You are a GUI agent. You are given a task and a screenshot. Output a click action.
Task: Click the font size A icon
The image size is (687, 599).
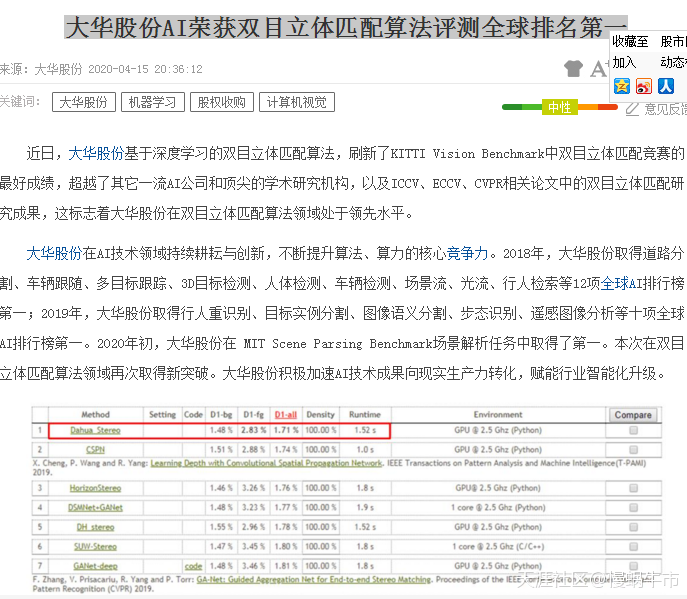point(599,69)
